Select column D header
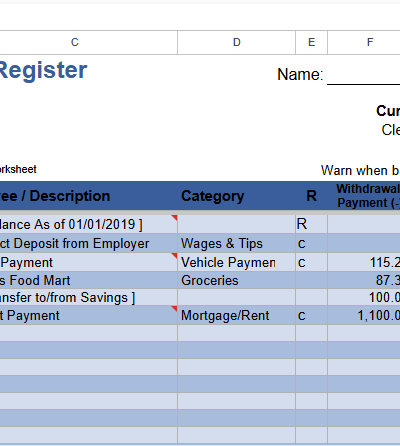Screen dimensions: 400x446 [236, 42]
